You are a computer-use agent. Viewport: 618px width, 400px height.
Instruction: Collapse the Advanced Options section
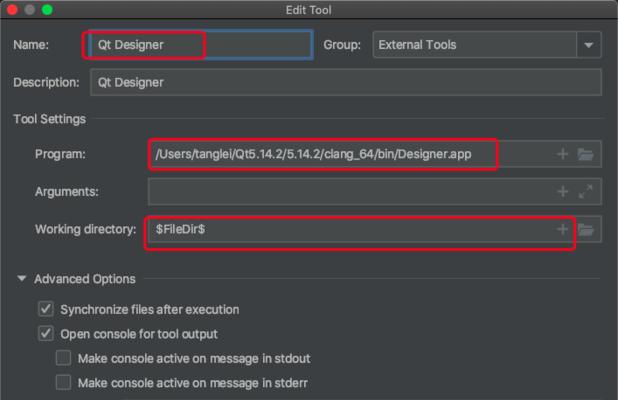[22, 279]
